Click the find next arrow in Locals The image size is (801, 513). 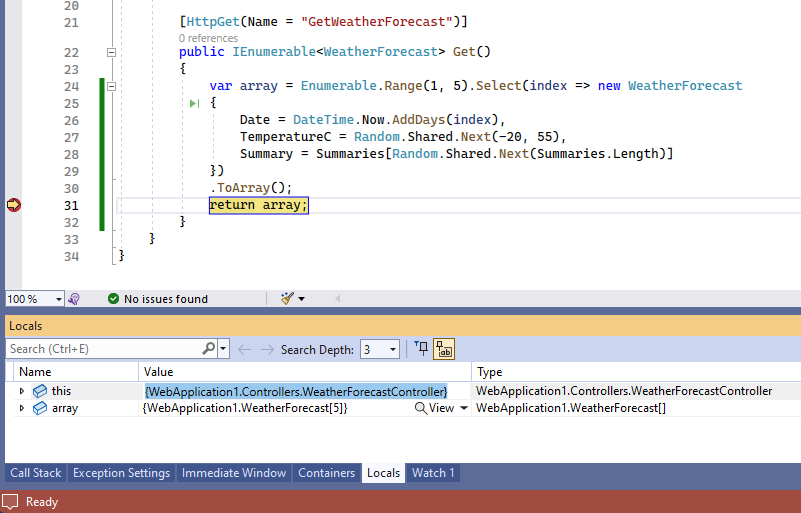click(x=267, y=349)
